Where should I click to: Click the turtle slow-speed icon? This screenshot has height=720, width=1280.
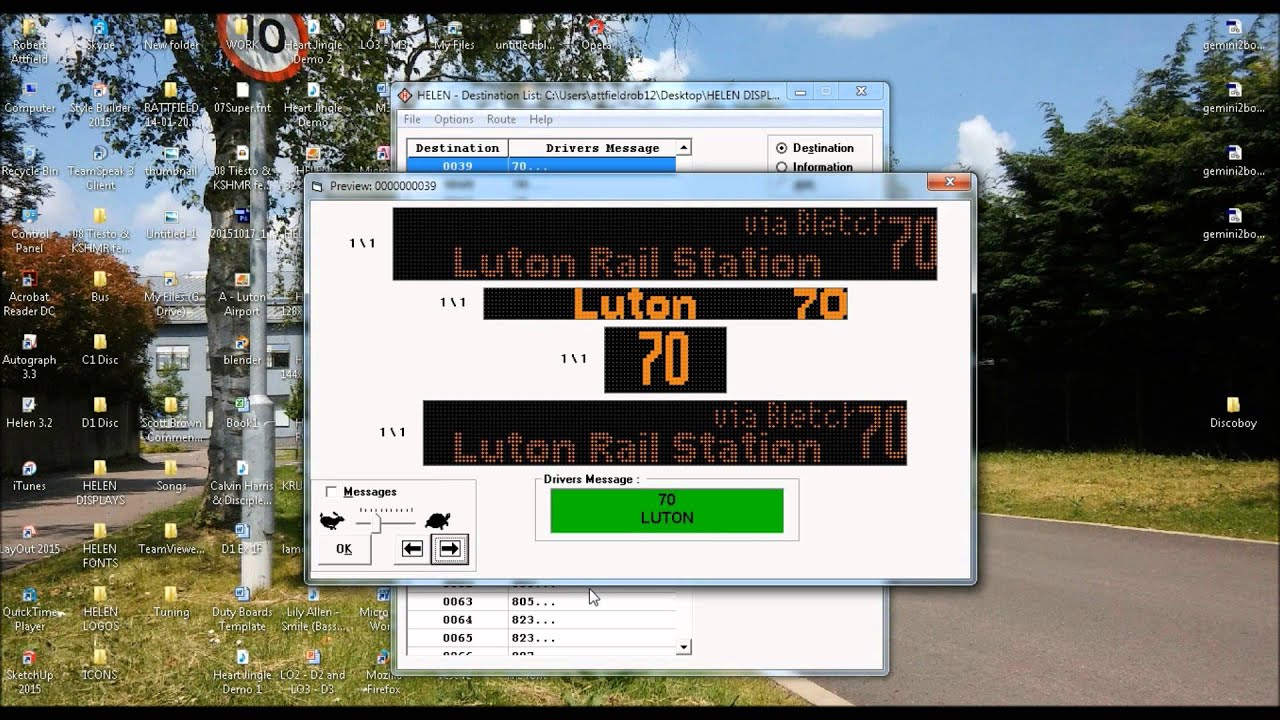(437, 520)
